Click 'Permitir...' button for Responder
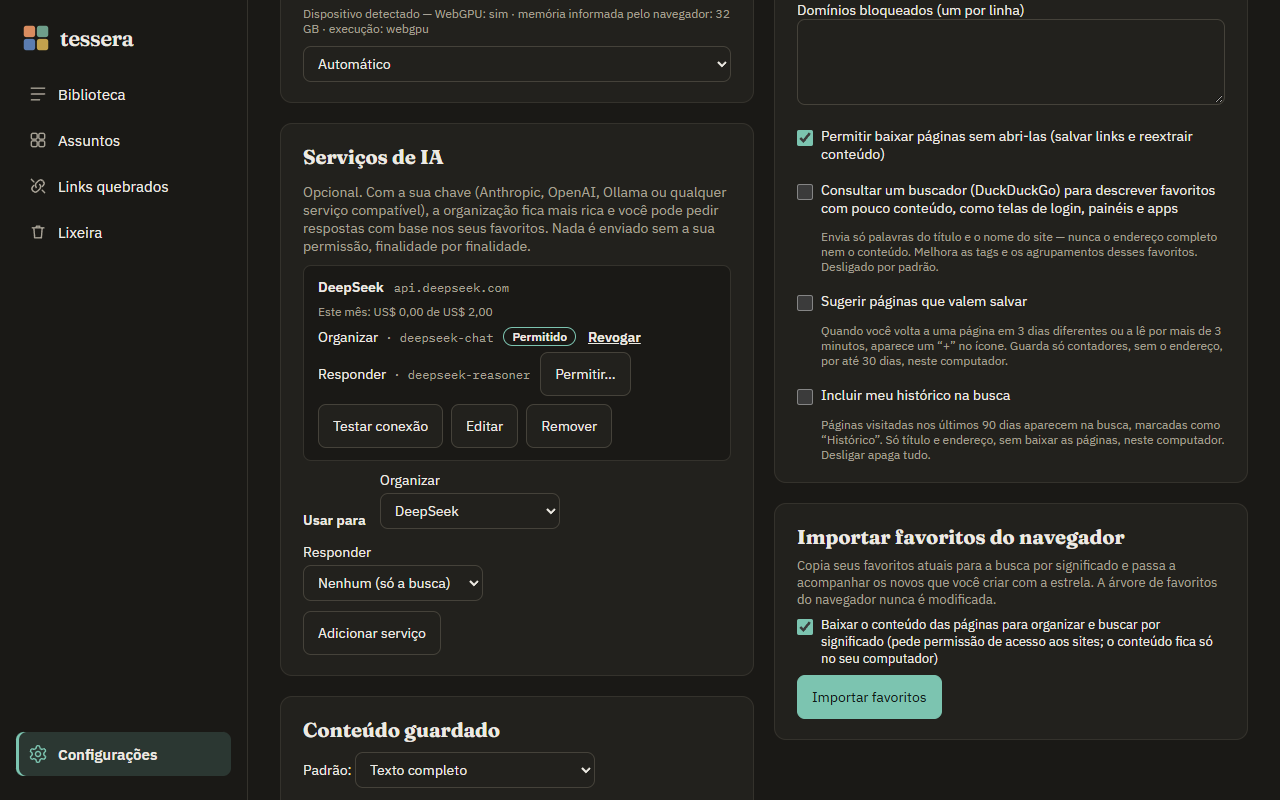1280x800 pixels. (585, 374)
